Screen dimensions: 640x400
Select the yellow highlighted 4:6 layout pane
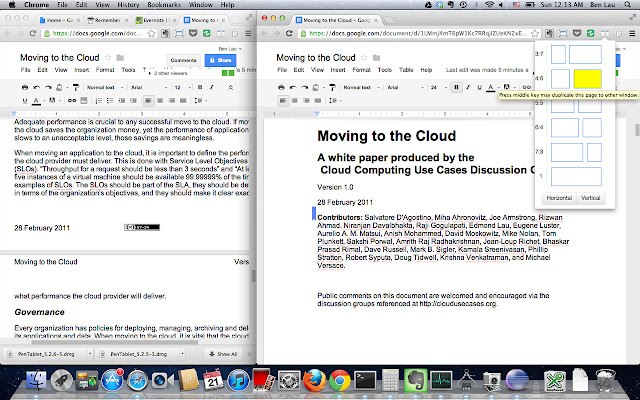[x=587, y=79]
